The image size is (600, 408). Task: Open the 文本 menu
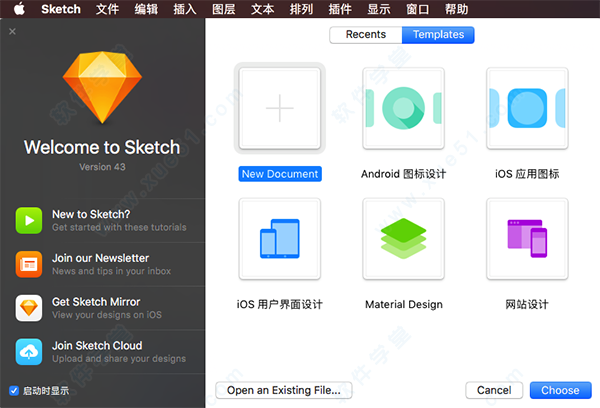click(262, 9)
